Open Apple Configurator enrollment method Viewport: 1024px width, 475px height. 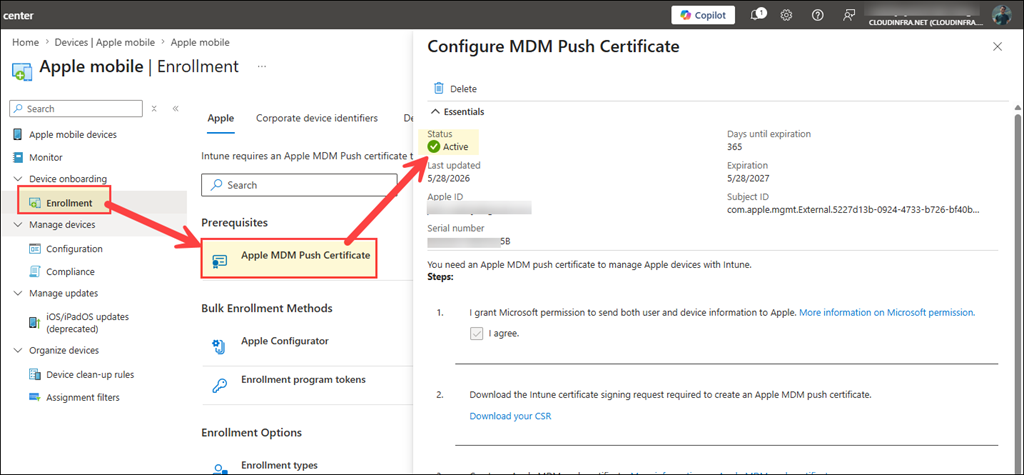coord(285,341)
